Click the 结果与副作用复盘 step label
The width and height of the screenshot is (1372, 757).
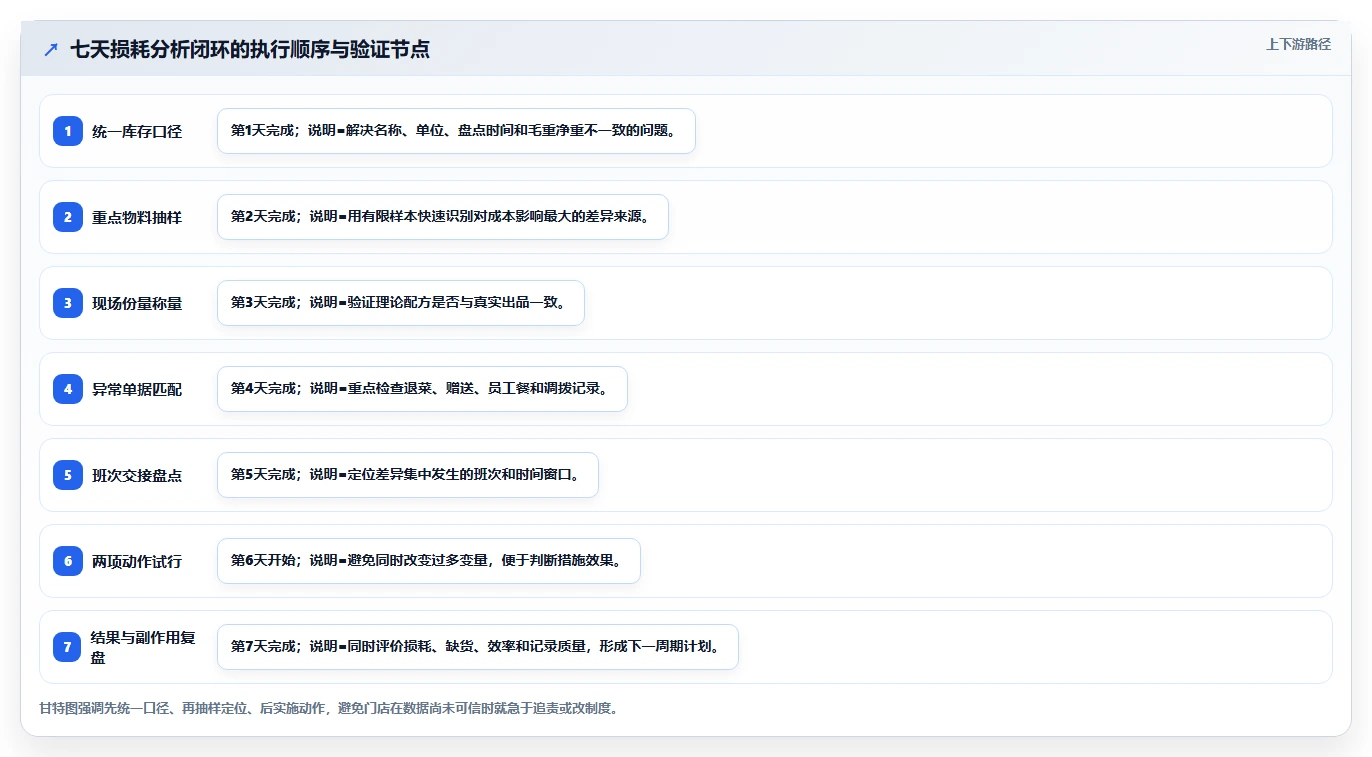tap(143, 647)
